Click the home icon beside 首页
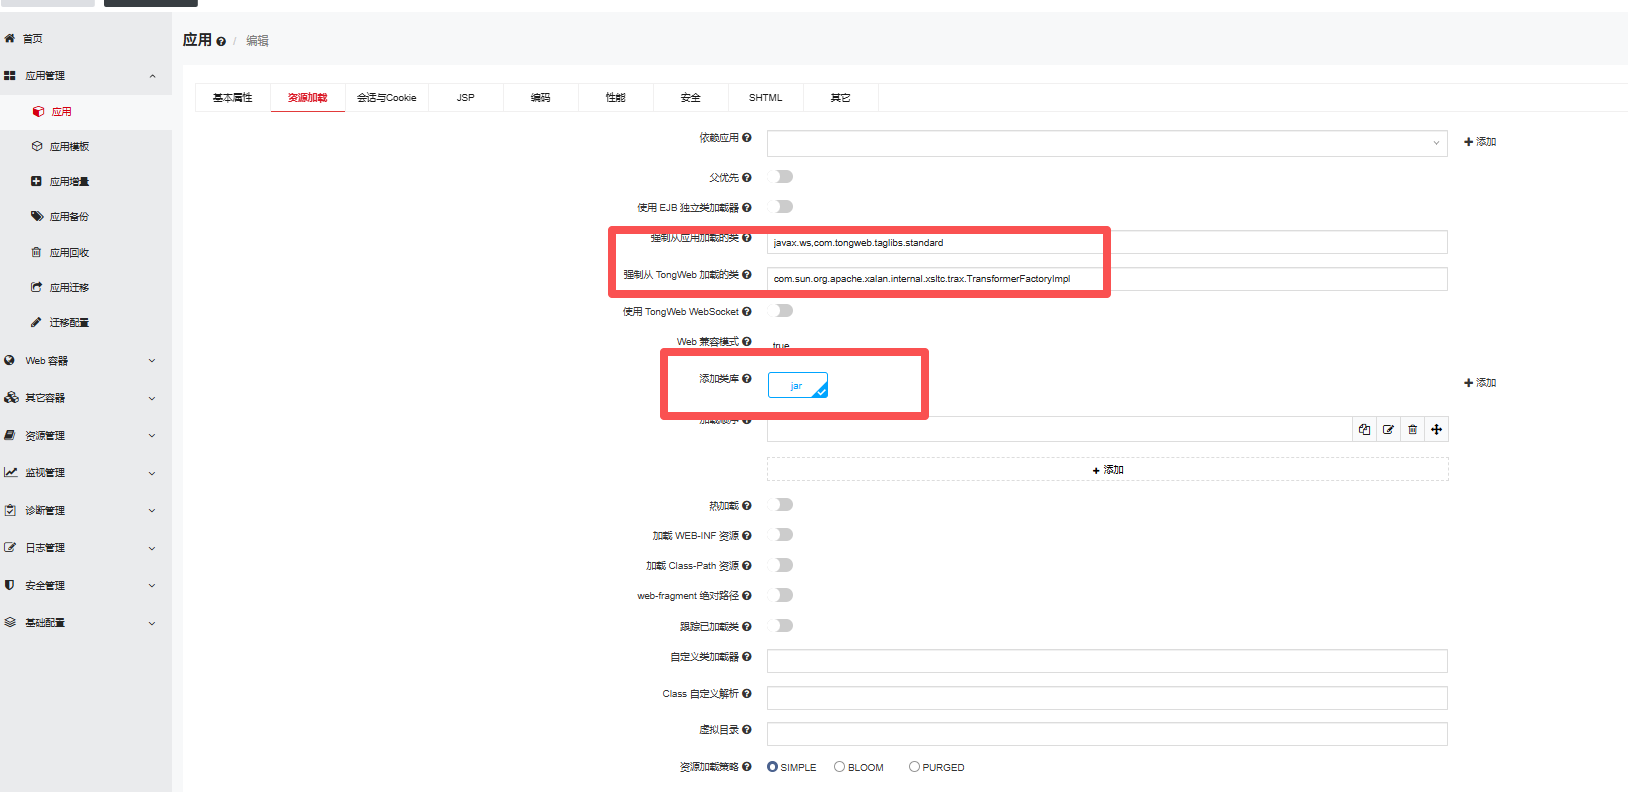This screenshot has width=1628, height=792. click(10, 38)
